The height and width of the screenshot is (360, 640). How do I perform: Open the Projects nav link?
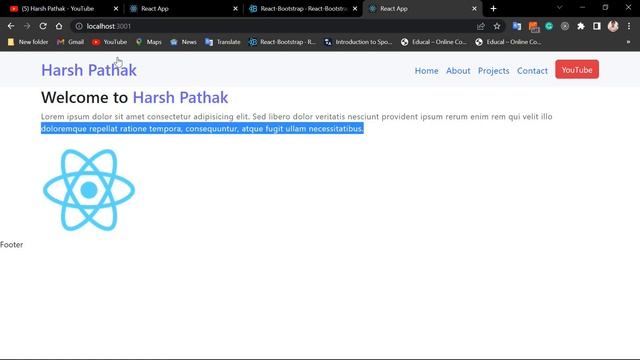click(493, 71)
